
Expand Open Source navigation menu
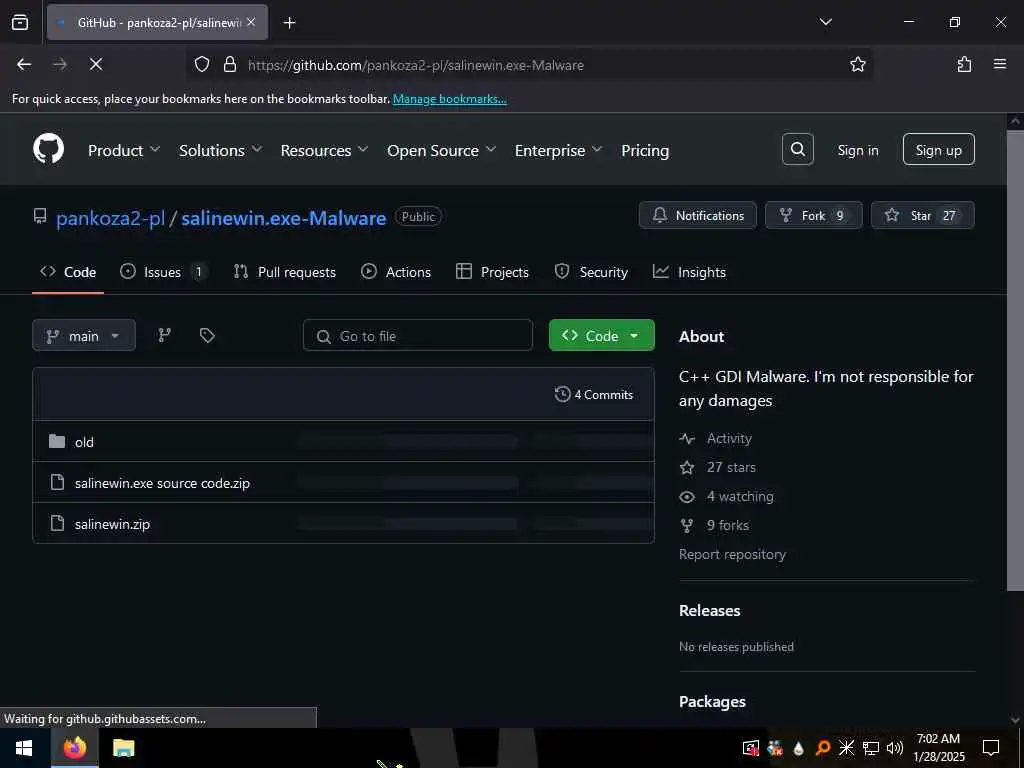(441, 150)
